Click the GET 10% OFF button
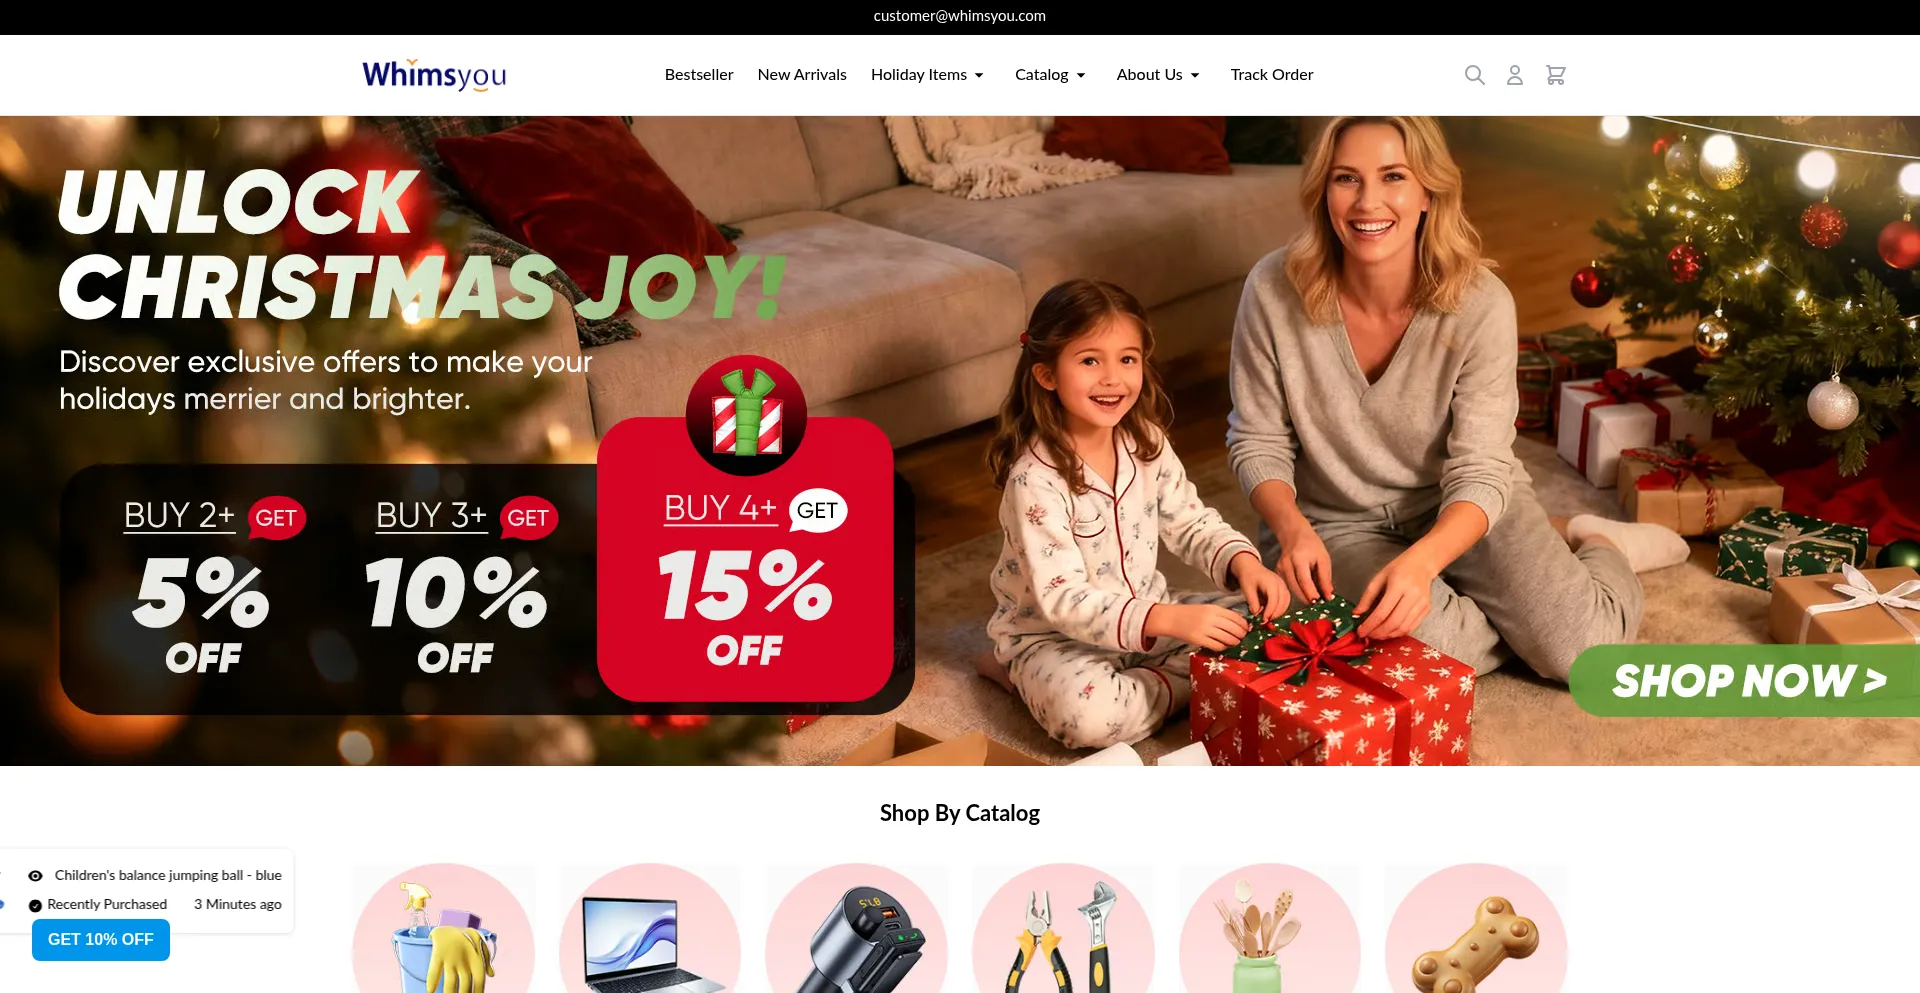Screen dimensions: 1920x993 click(101, 940)
